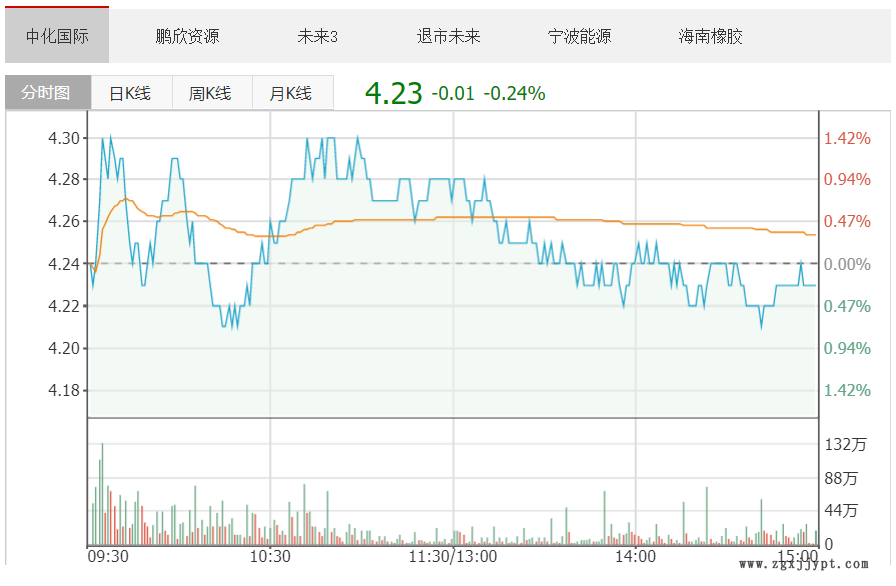Click the 0.00% percent axis label
896x586 pixels.
point(847,264)
